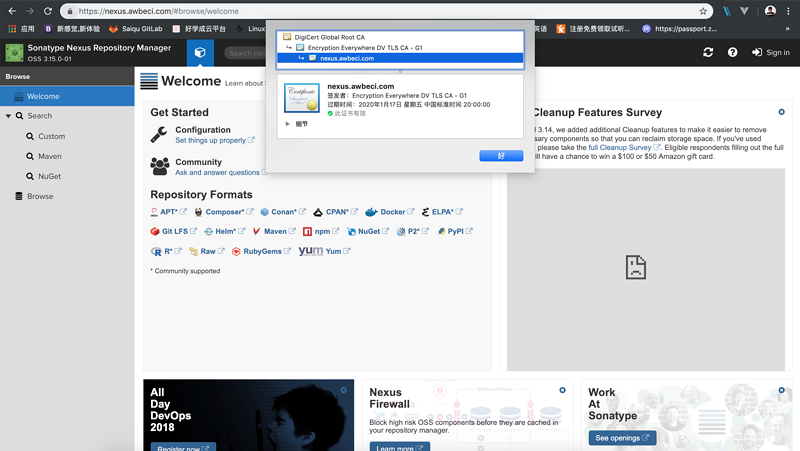Open the Saiqu GitLab bookmark
Image resolution: width=800 pixels, height=451 pixels.
[136, 29]
